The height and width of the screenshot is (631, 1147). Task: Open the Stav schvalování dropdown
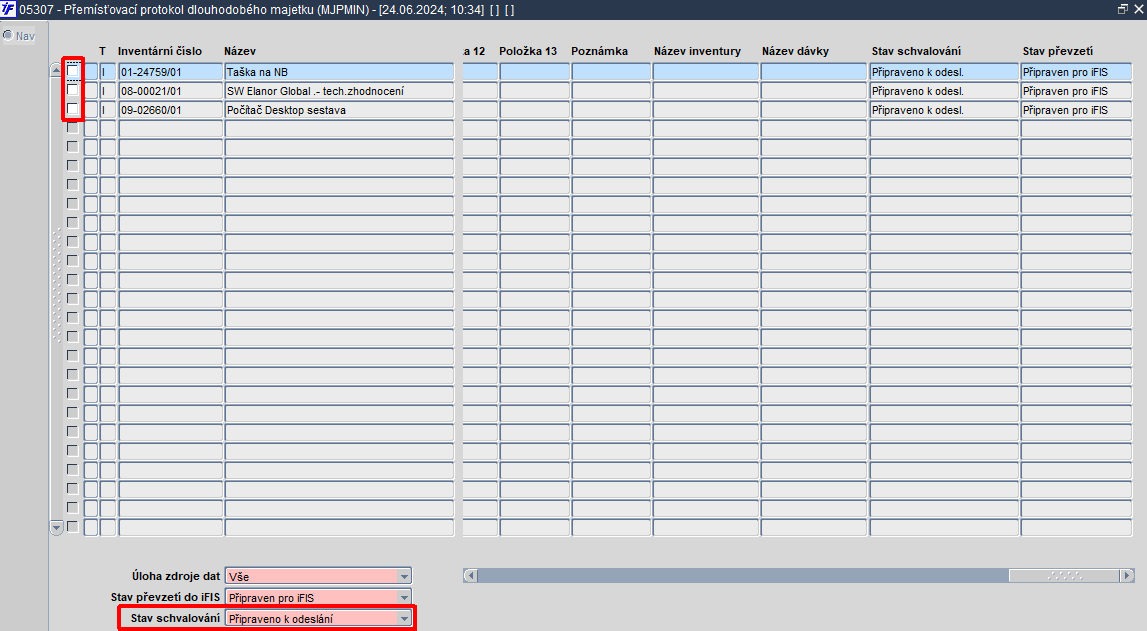tap(404, 619)
